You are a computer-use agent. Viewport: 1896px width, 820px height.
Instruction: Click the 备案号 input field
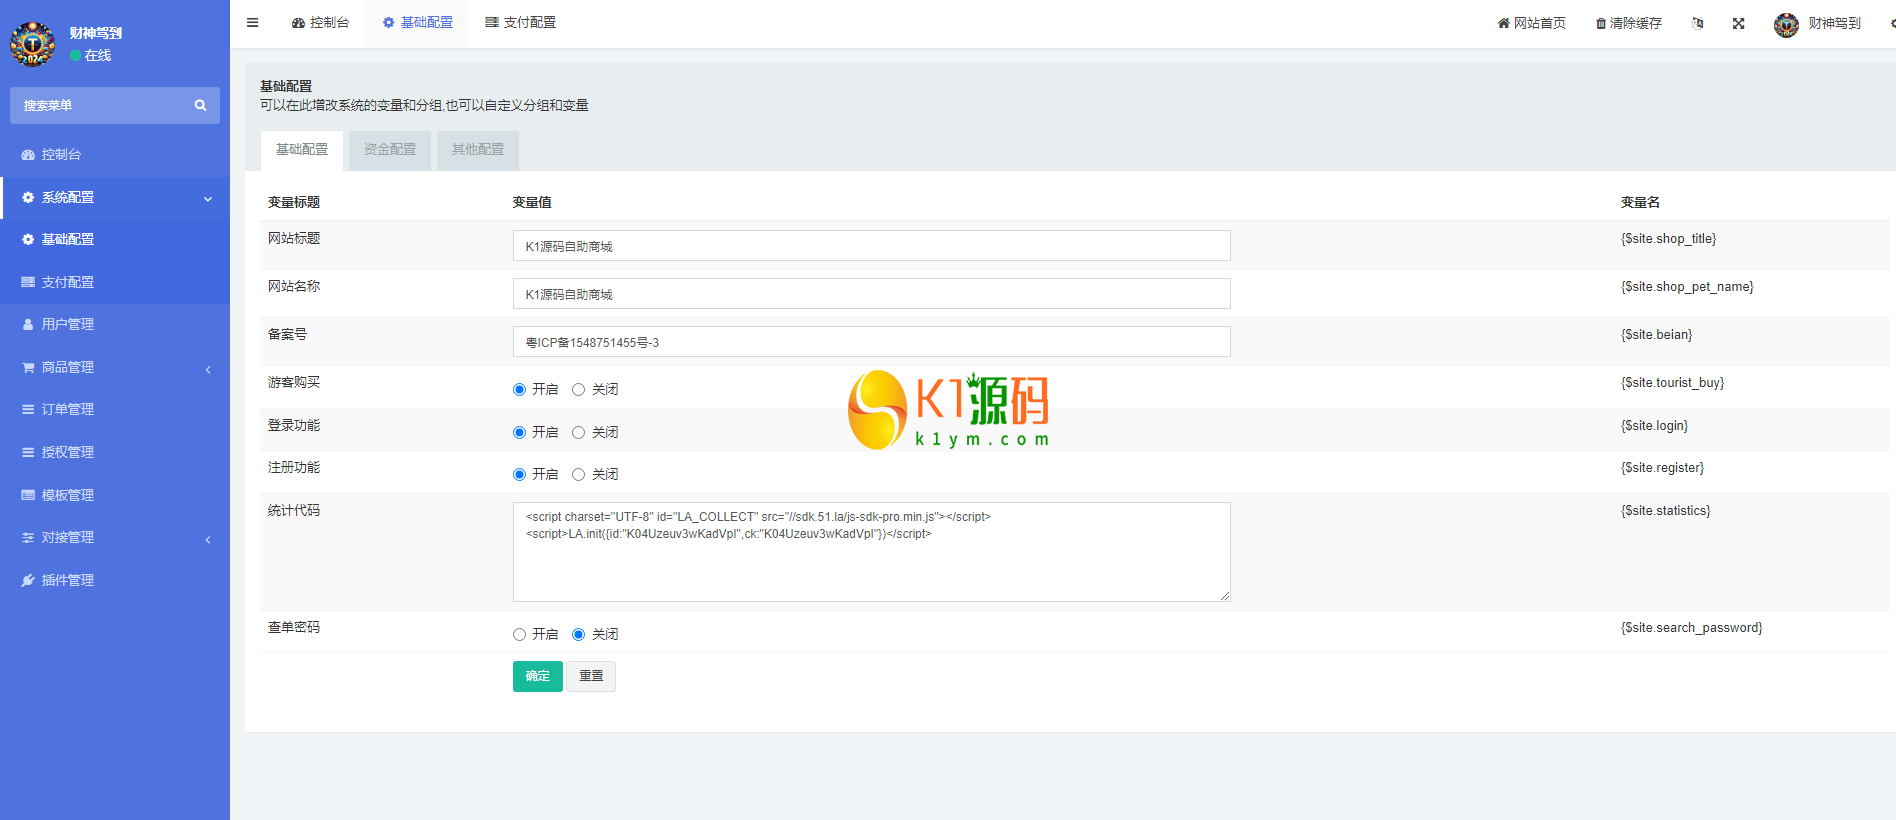[872, 342]
